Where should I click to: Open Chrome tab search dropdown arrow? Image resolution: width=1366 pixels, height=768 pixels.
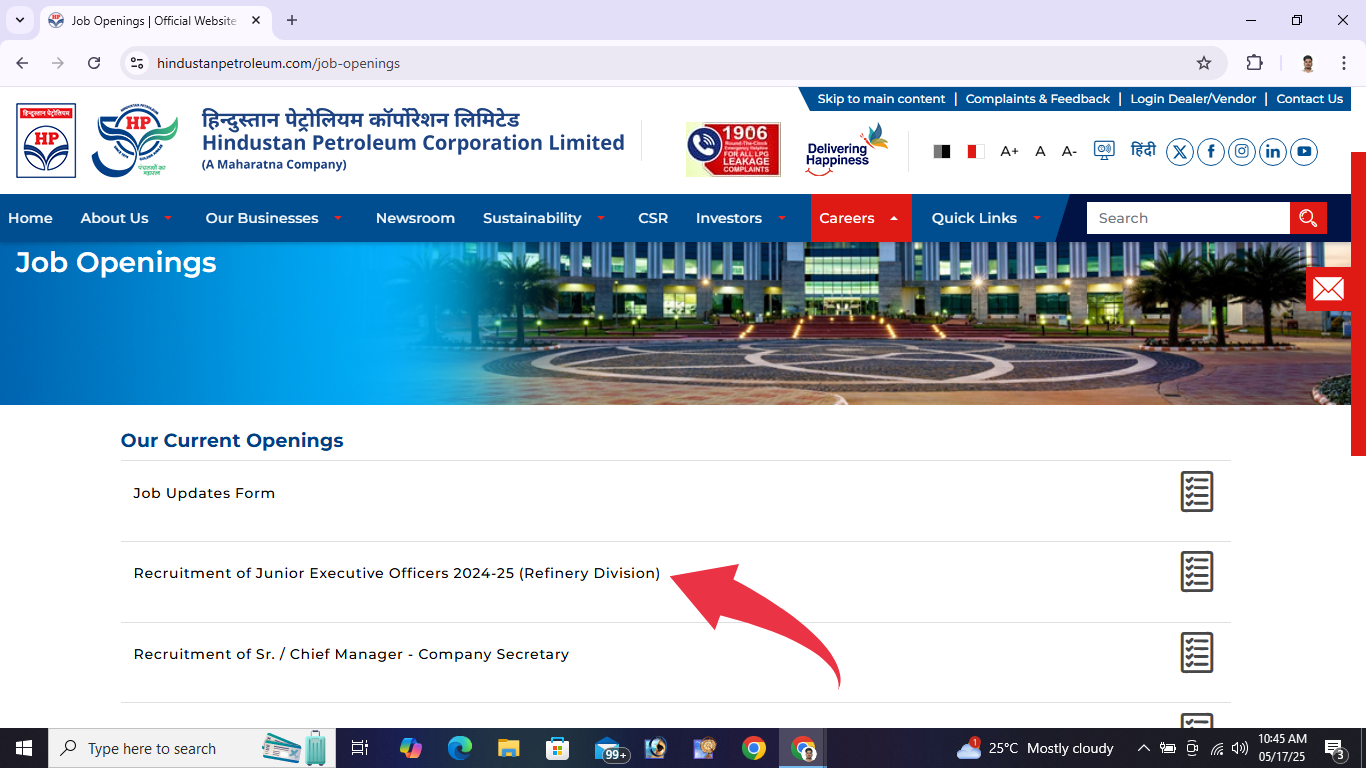coord(19,20)
